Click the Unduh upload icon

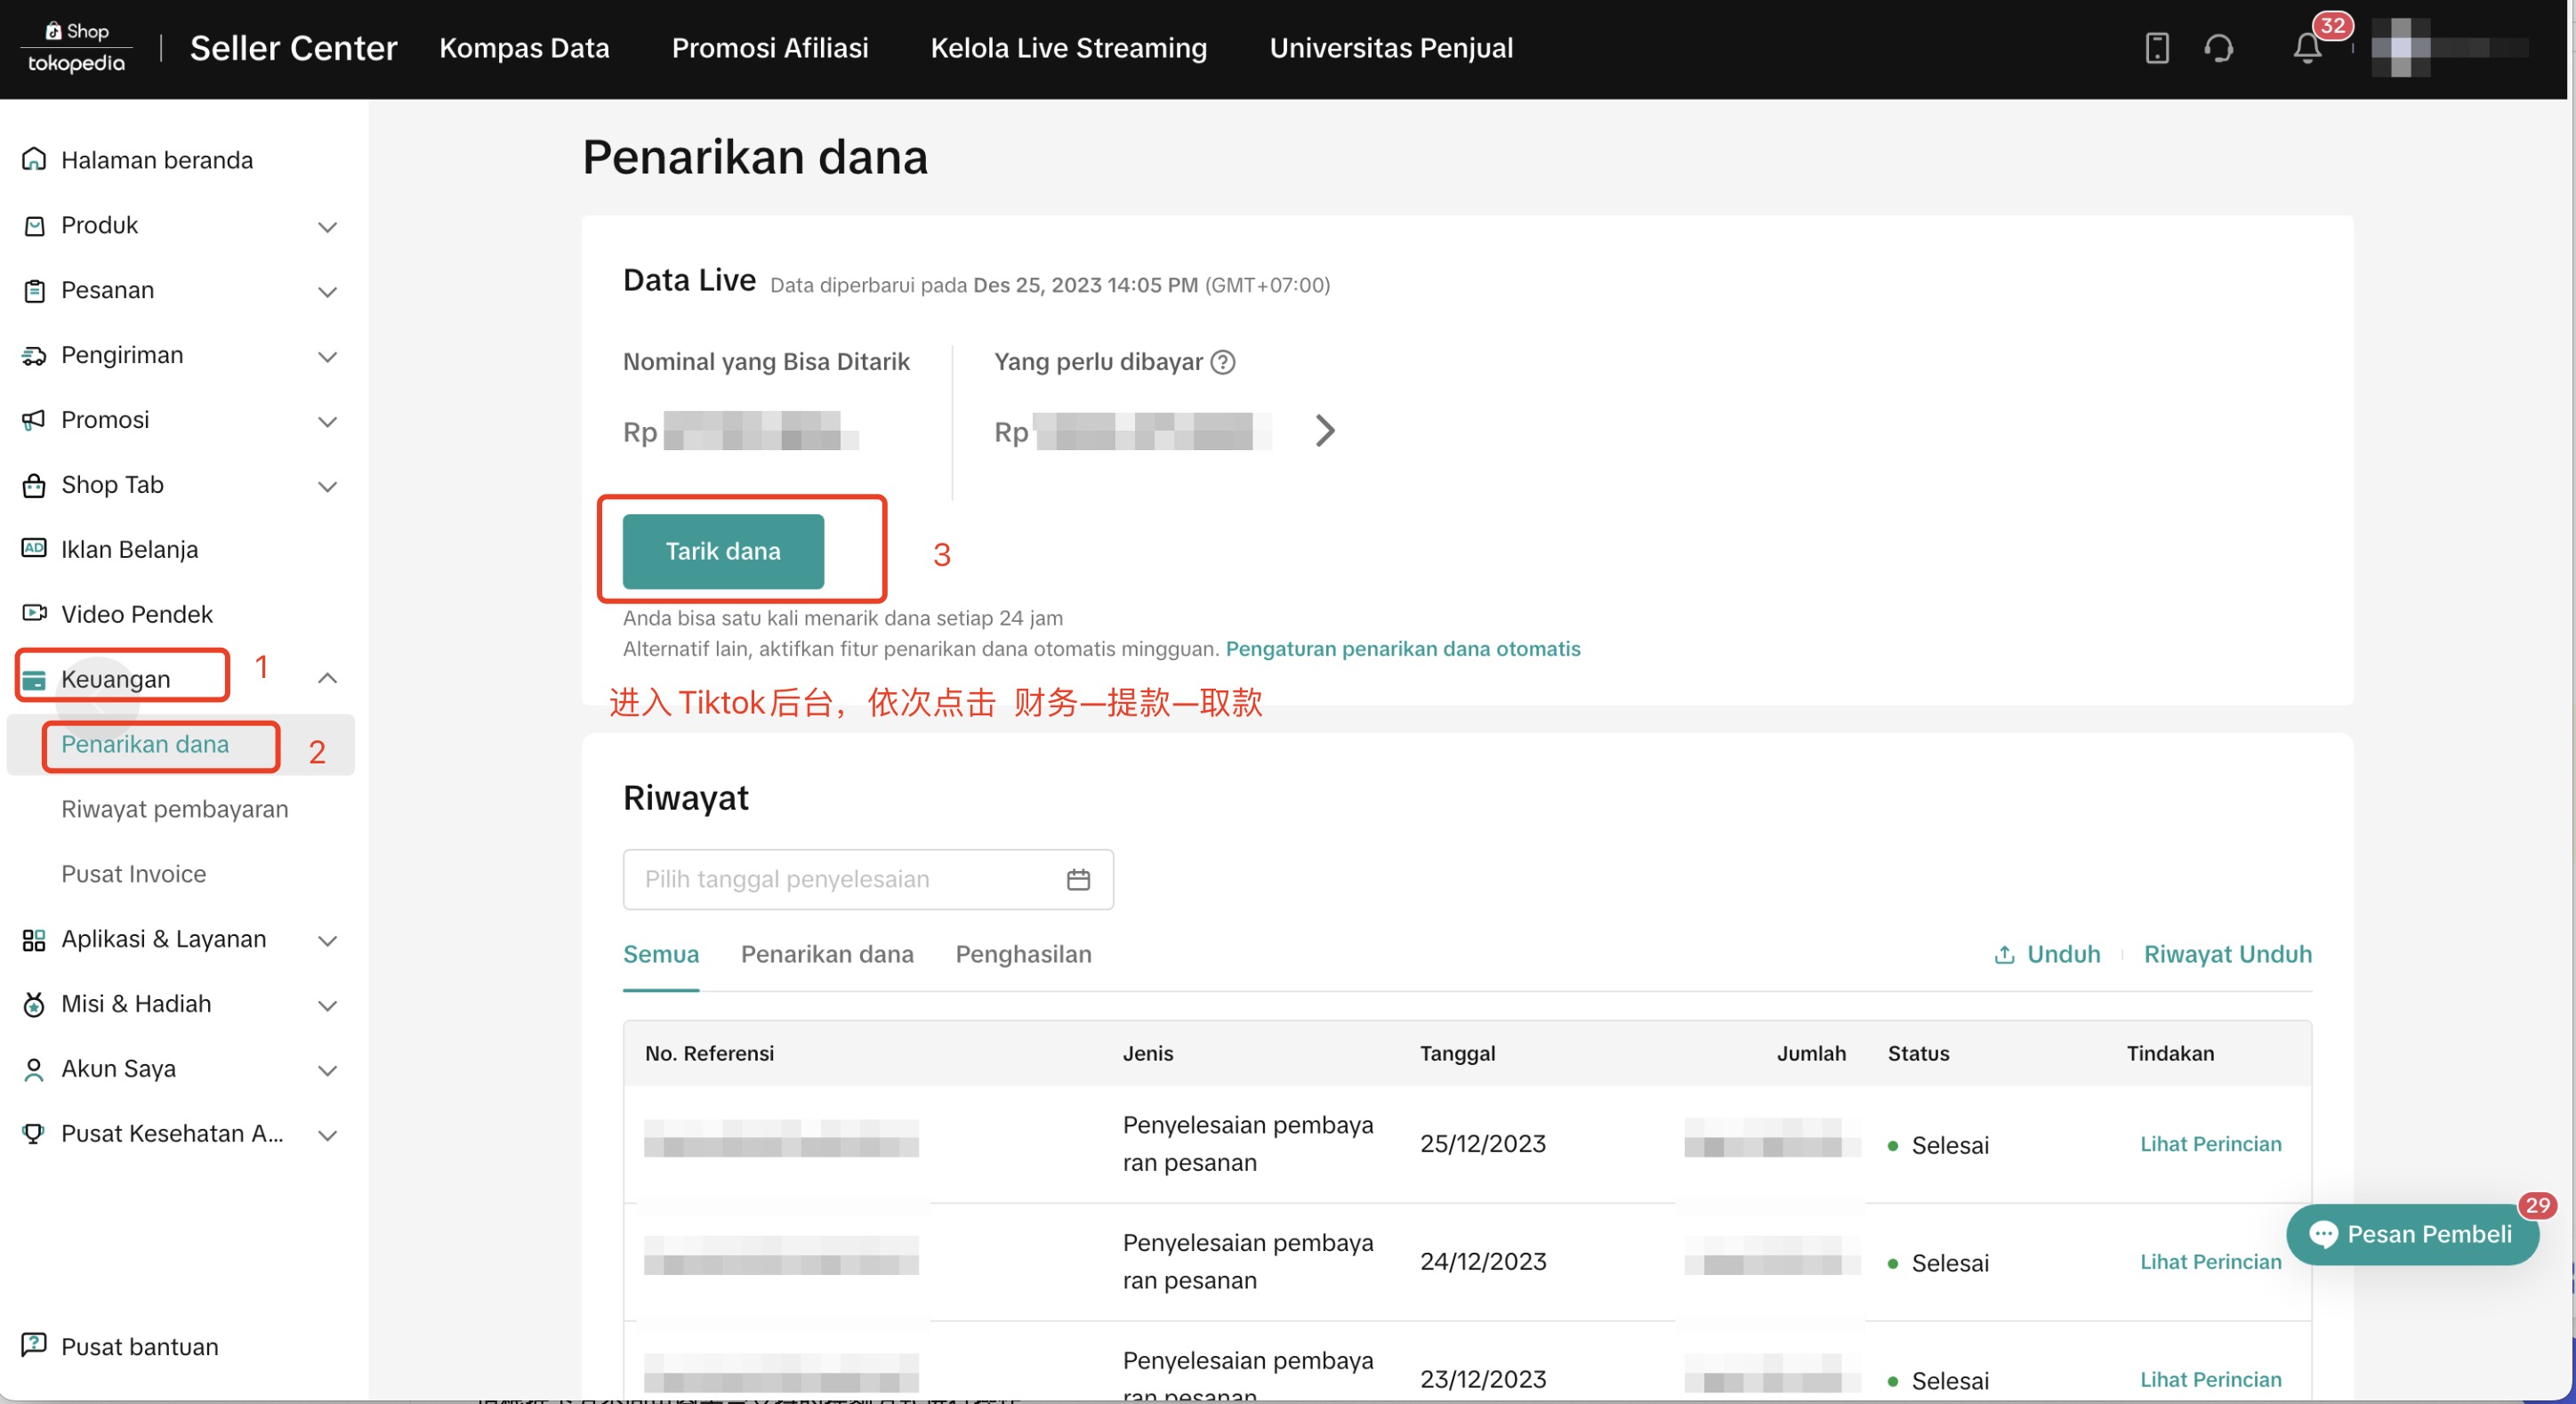2004,954
